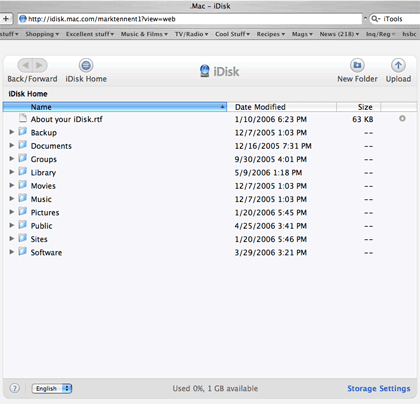
Task: Click the Pictures folder icon
Action: point(22,211)
